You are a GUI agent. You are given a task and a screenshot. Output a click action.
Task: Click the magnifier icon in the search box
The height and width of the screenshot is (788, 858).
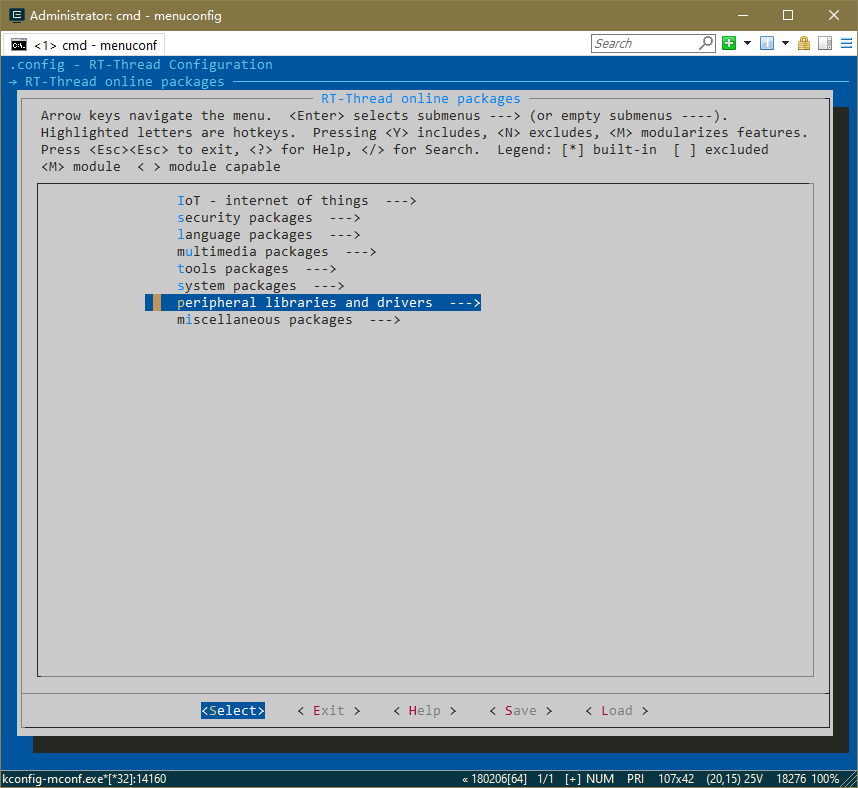click(706, 43)
